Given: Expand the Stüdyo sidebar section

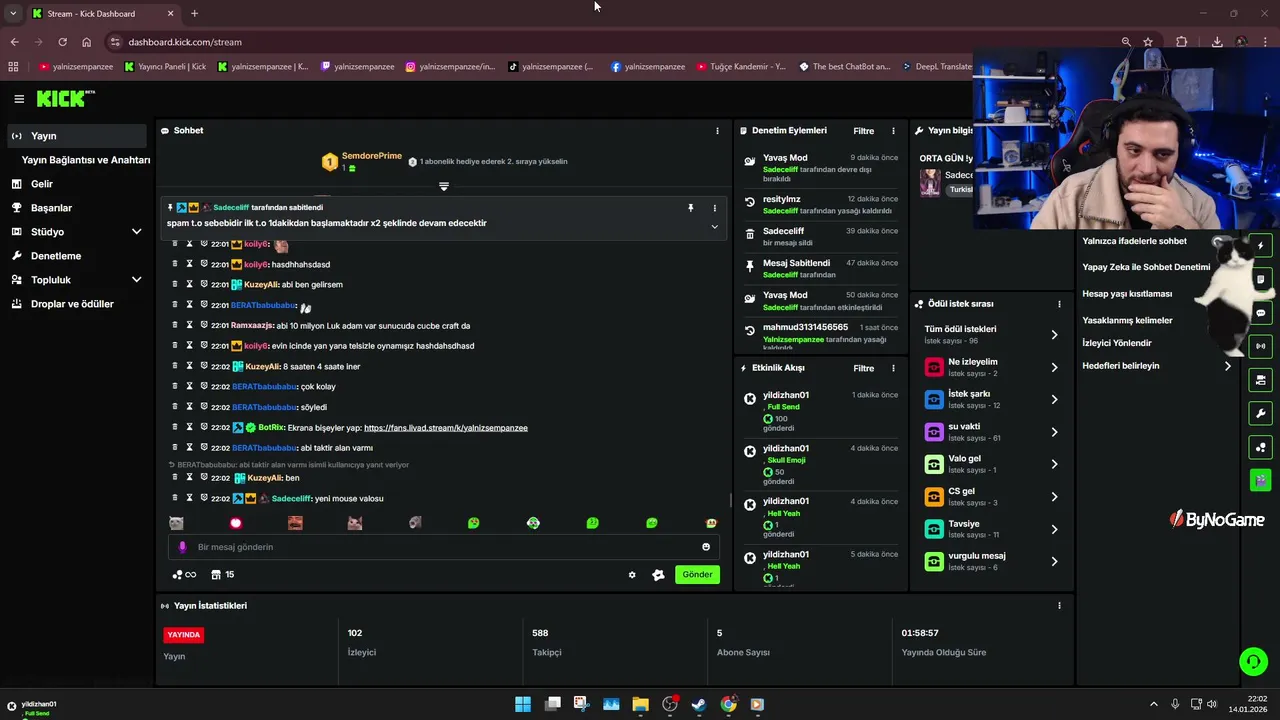Looking at the screenshot, I should (x=137, y=232).
